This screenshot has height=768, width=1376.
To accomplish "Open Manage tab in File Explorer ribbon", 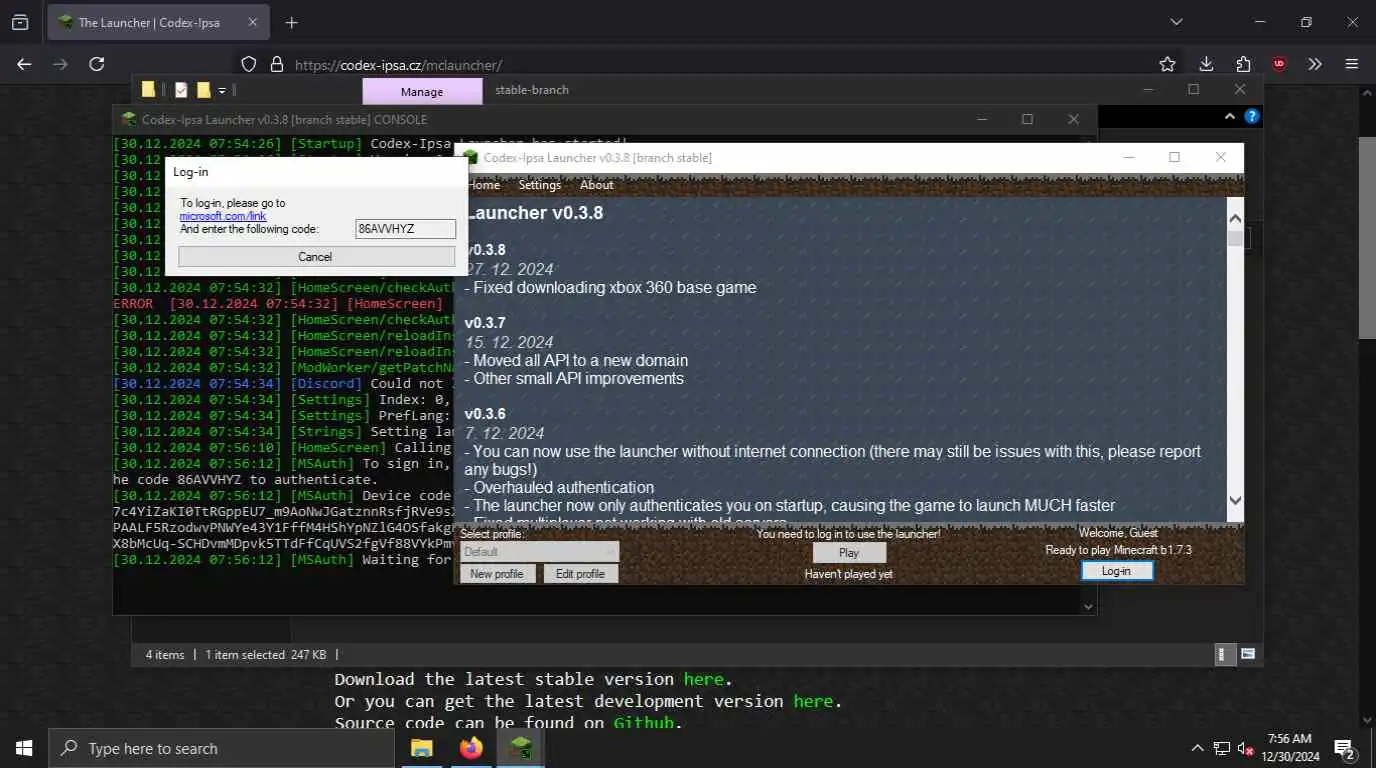I will (x=422, y=91).
